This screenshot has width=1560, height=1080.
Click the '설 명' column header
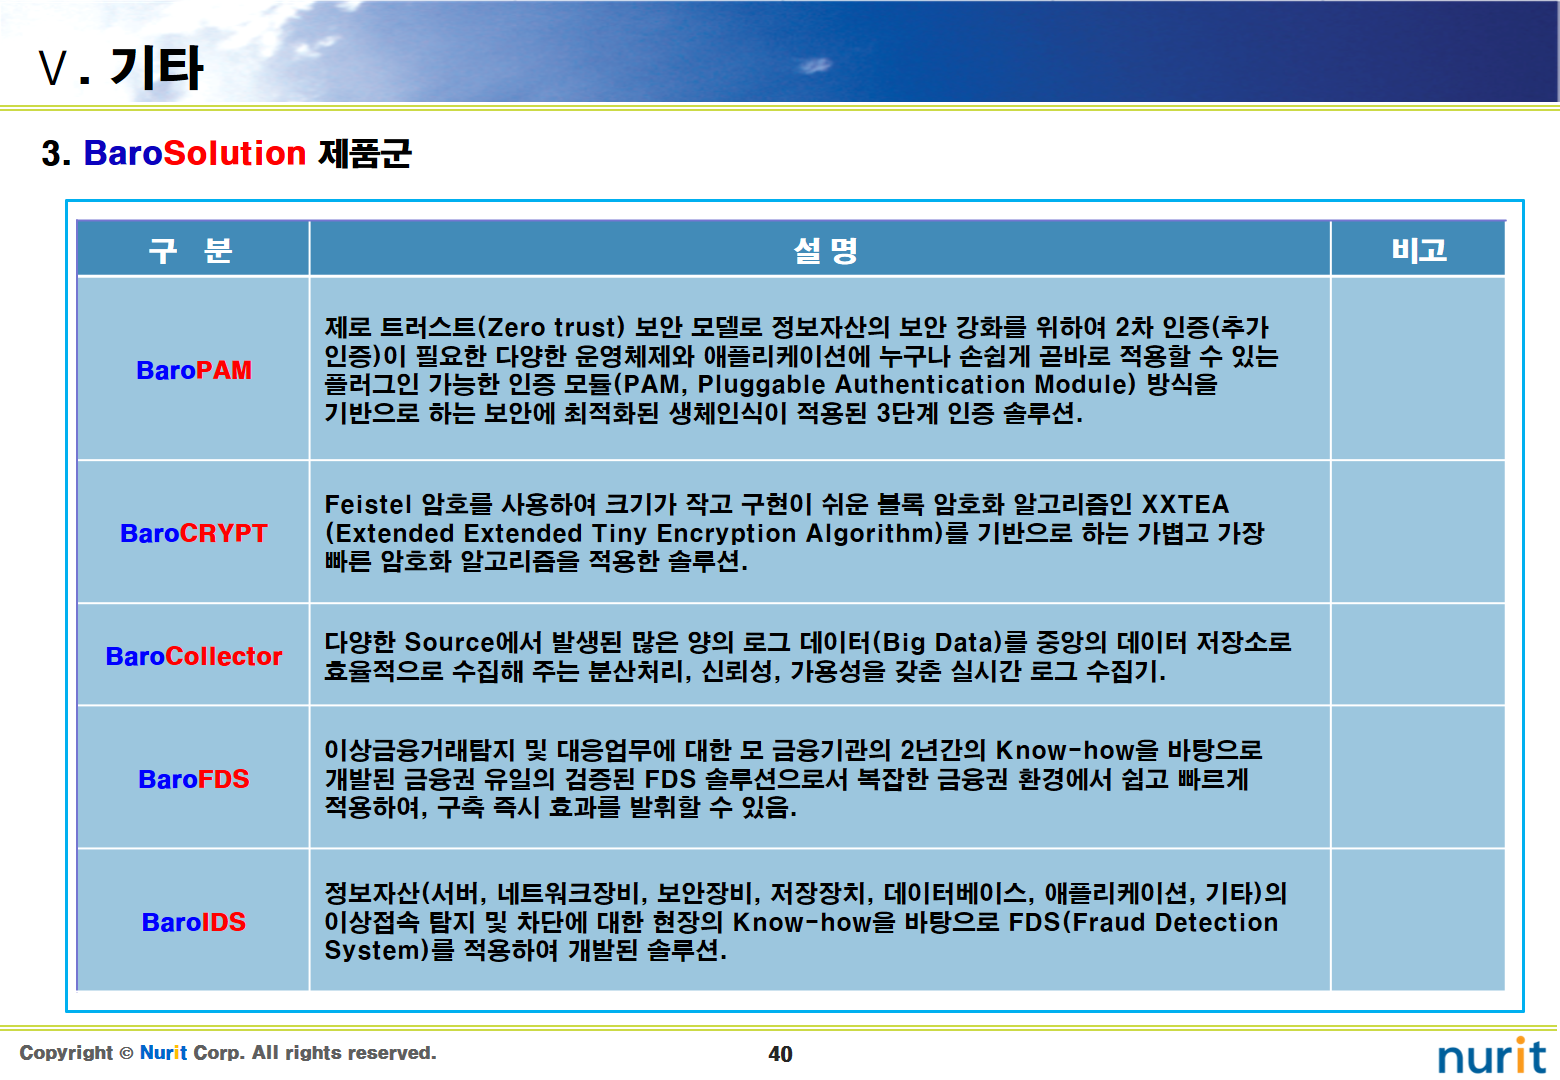pyautogui.click(x=820, y=249)
